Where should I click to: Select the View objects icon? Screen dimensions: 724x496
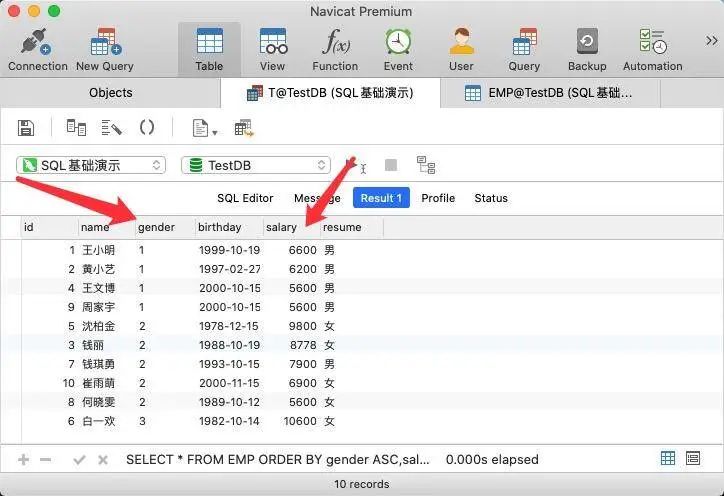[272, 45]
